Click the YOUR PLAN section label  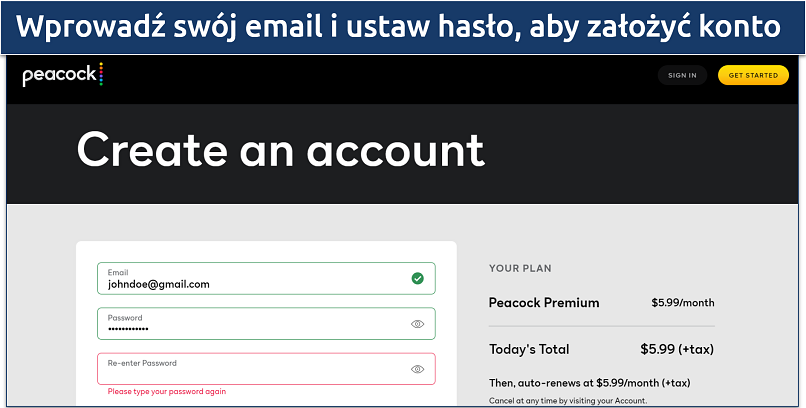520,268
